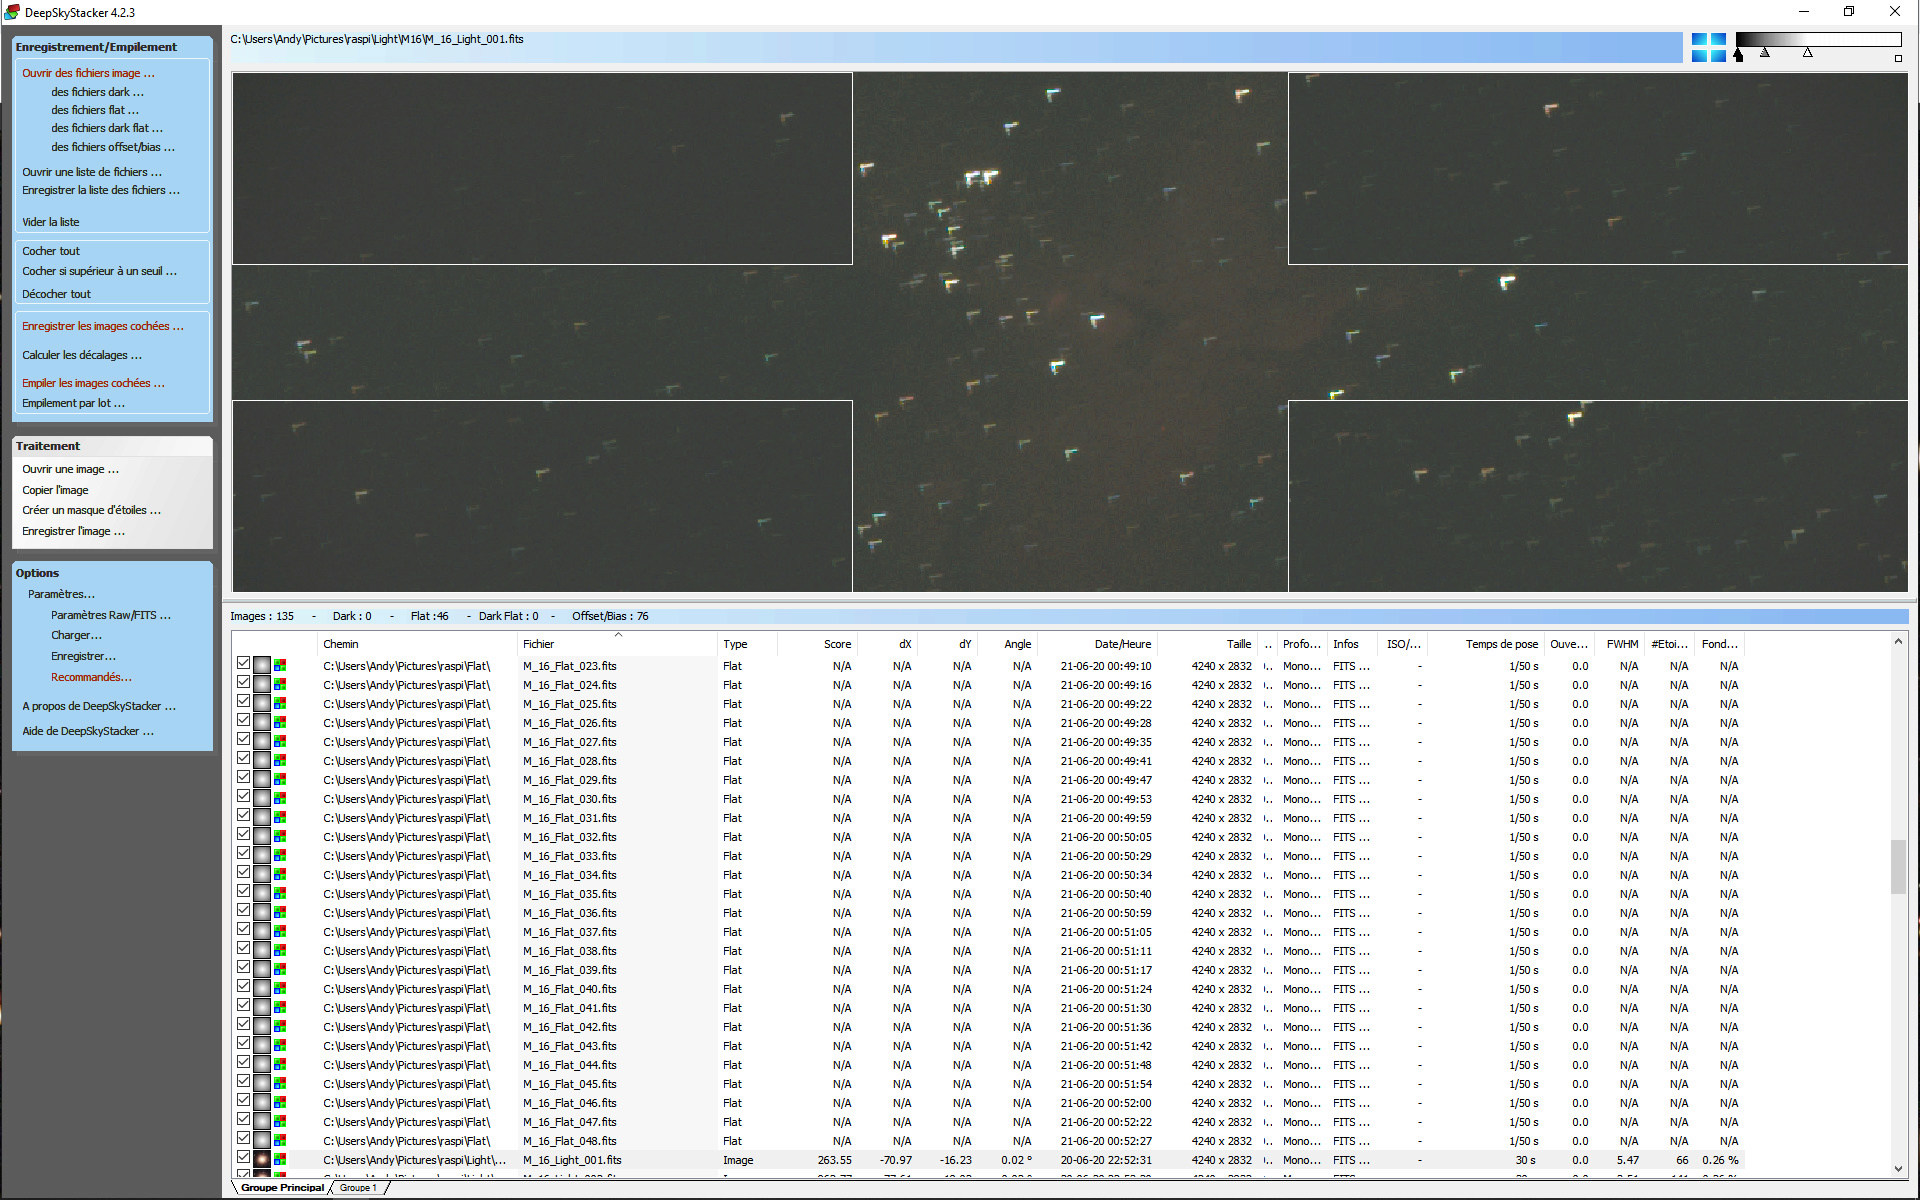Click flat frame icon for M_16_Flat_025.fits

click(262, 704)
